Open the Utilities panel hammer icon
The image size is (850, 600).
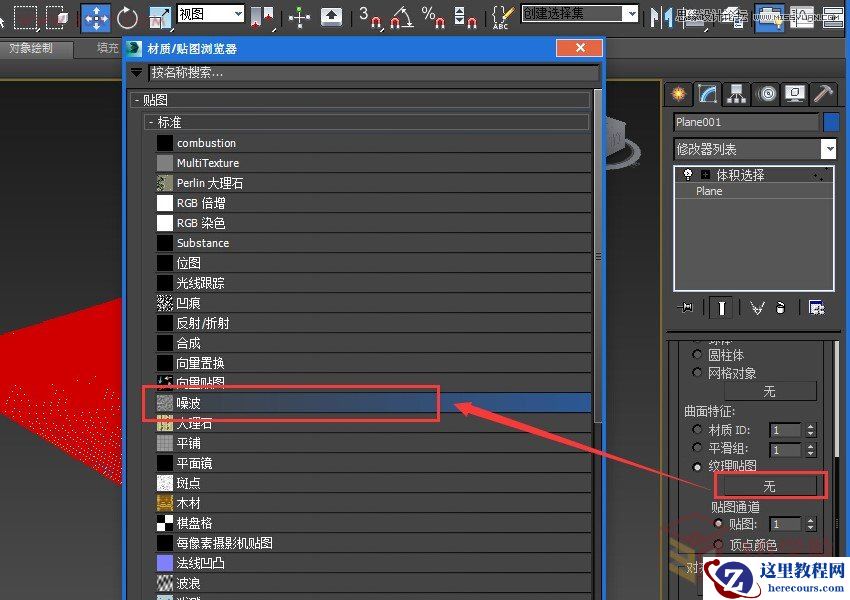(823, 93)
